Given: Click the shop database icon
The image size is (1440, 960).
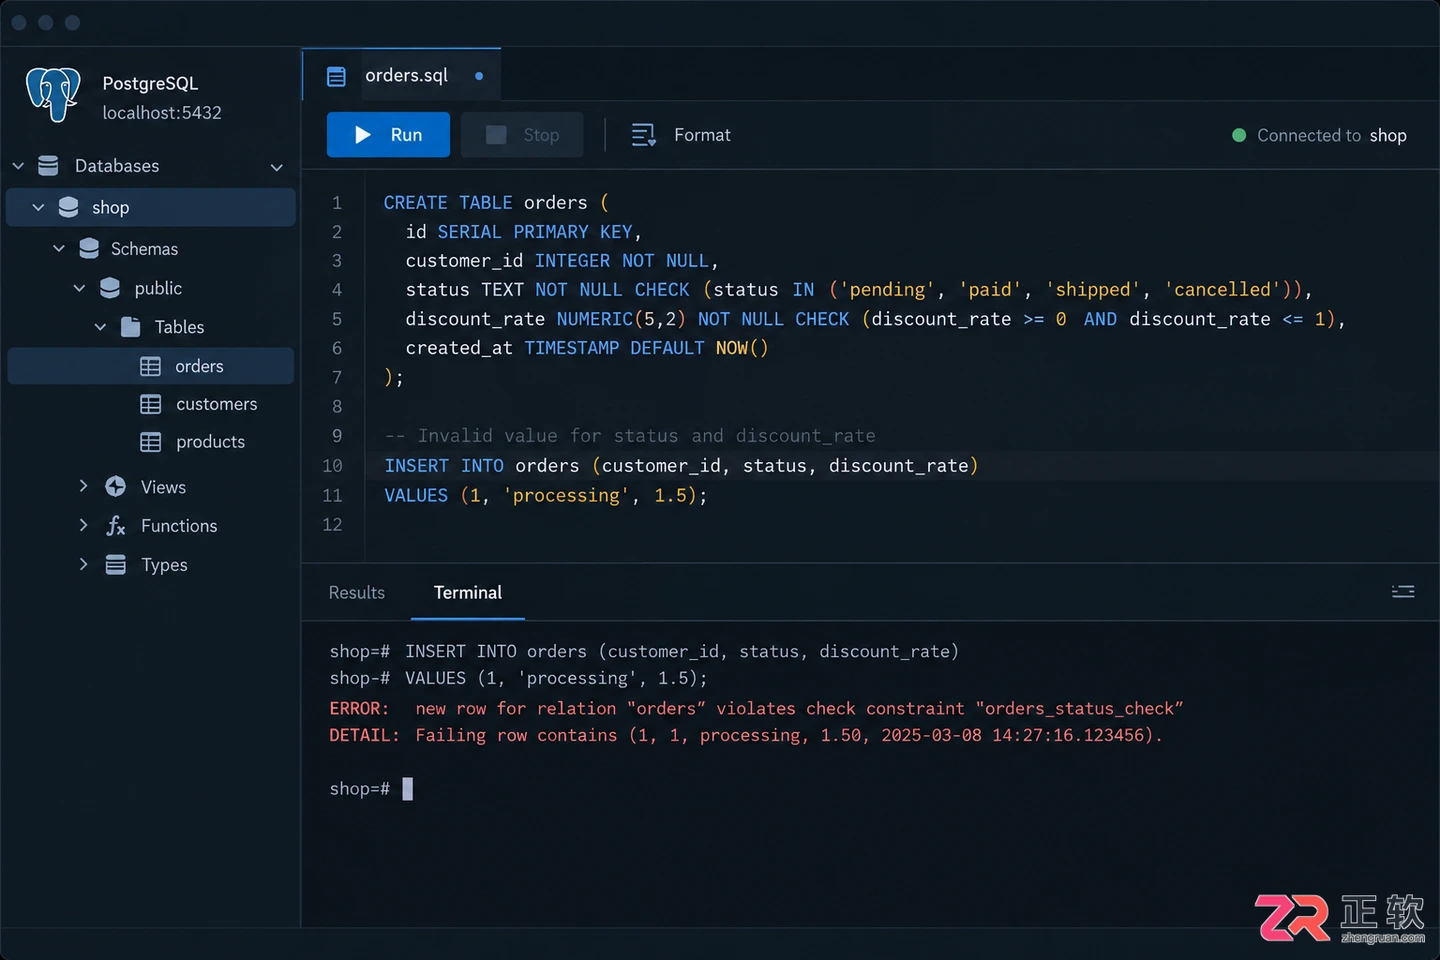Looking at the screenshot, I should click(x=68, y=207).
